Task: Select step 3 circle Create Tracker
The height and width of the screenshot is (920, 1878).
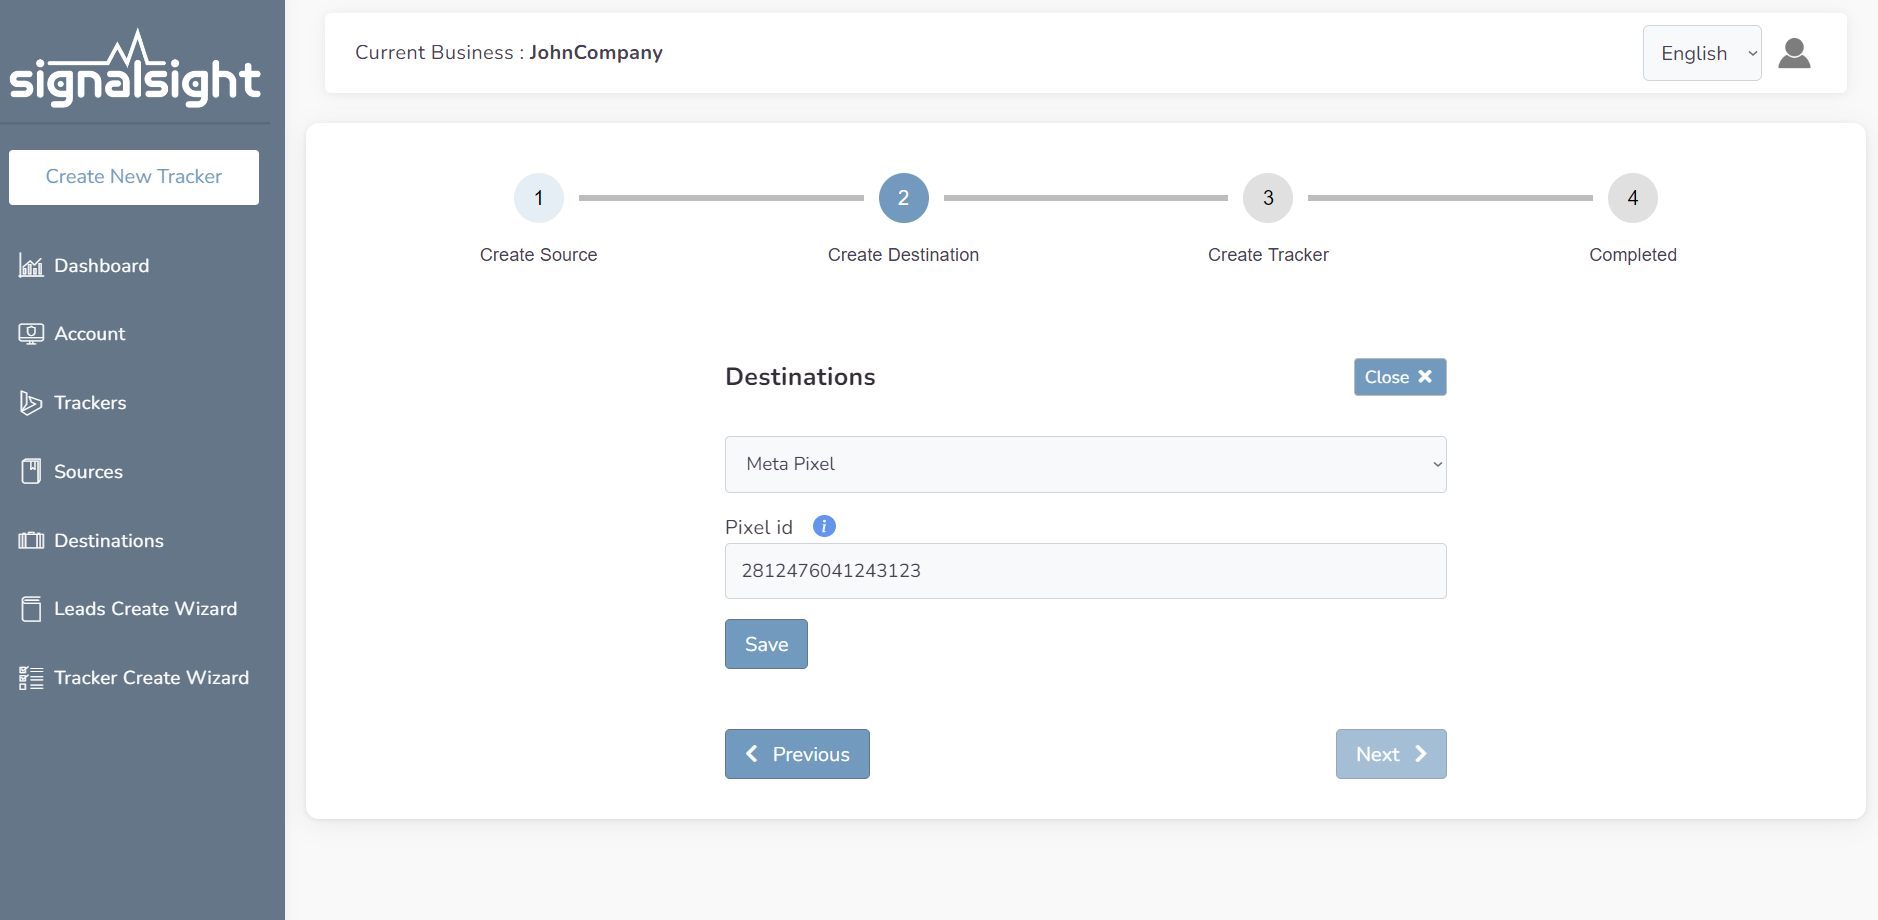Action: click(1268, 198)
